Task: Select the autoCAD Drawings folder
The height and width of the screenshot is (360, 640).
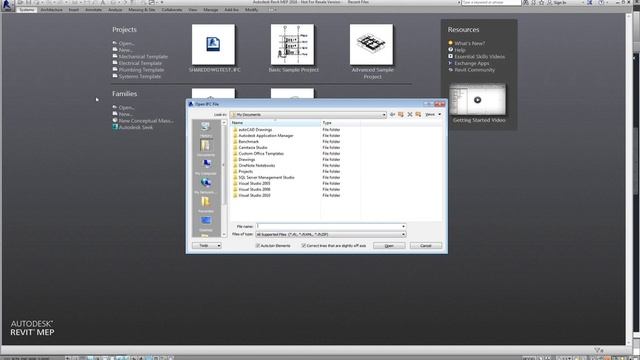Action: pos(255,130)
